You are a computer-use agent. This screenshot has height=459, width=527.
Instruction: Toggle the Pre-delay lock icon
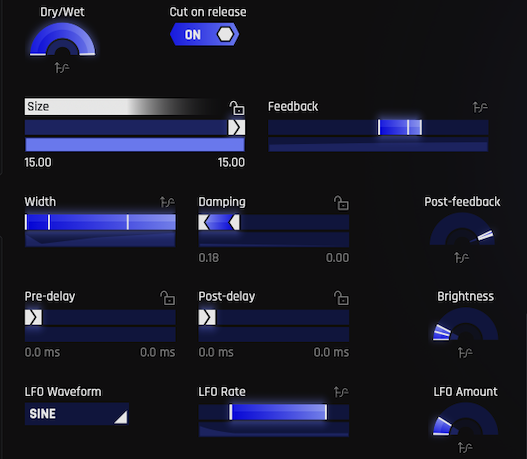click(167, 298)
